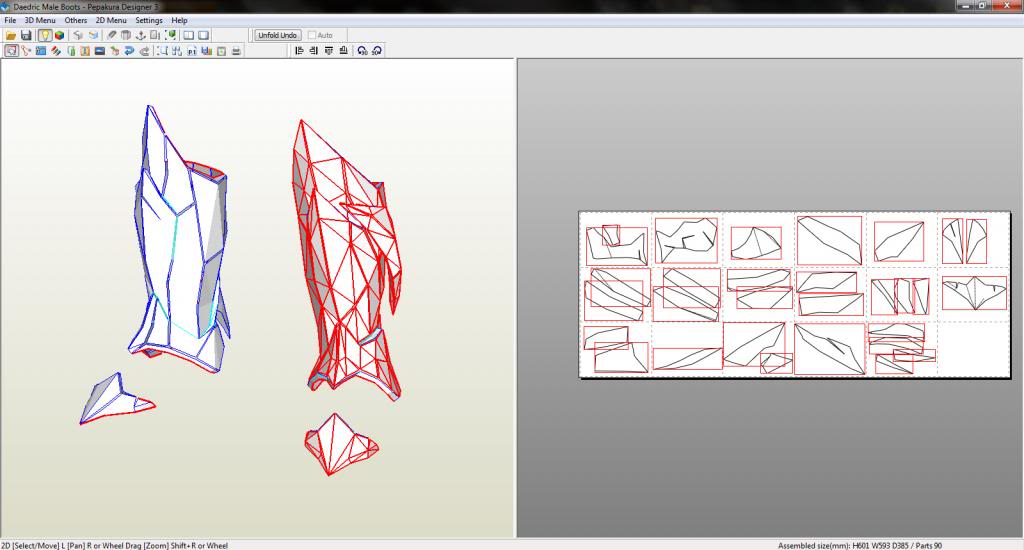
Task: Click the Open file folder icon
Action: [11, 35]
